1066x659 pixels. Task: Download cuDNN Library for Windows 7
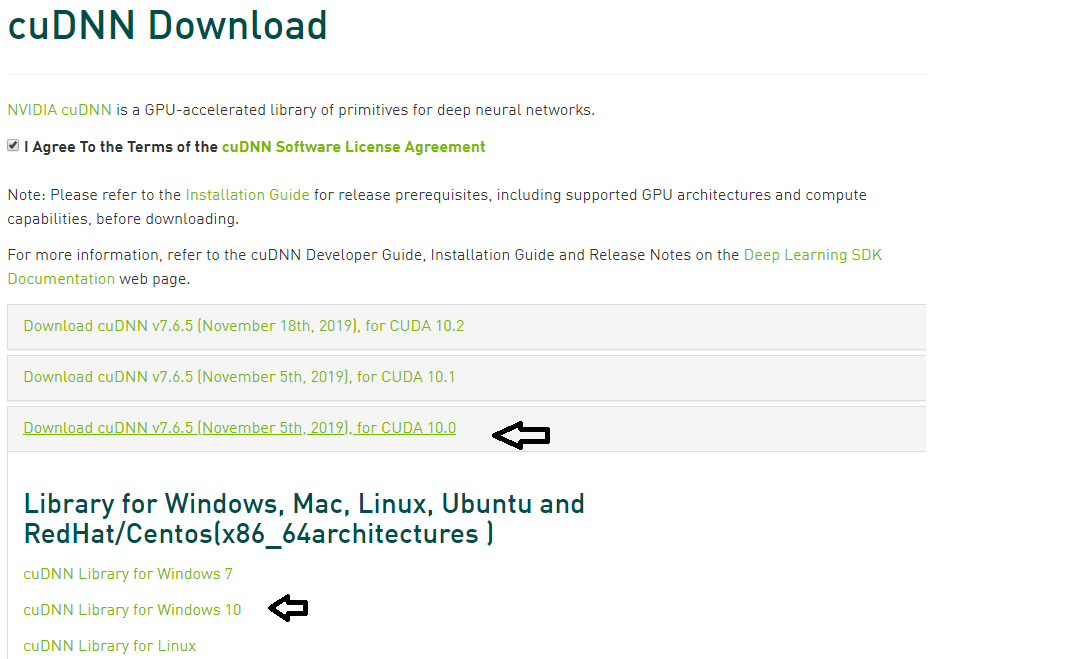click(128, 574)
